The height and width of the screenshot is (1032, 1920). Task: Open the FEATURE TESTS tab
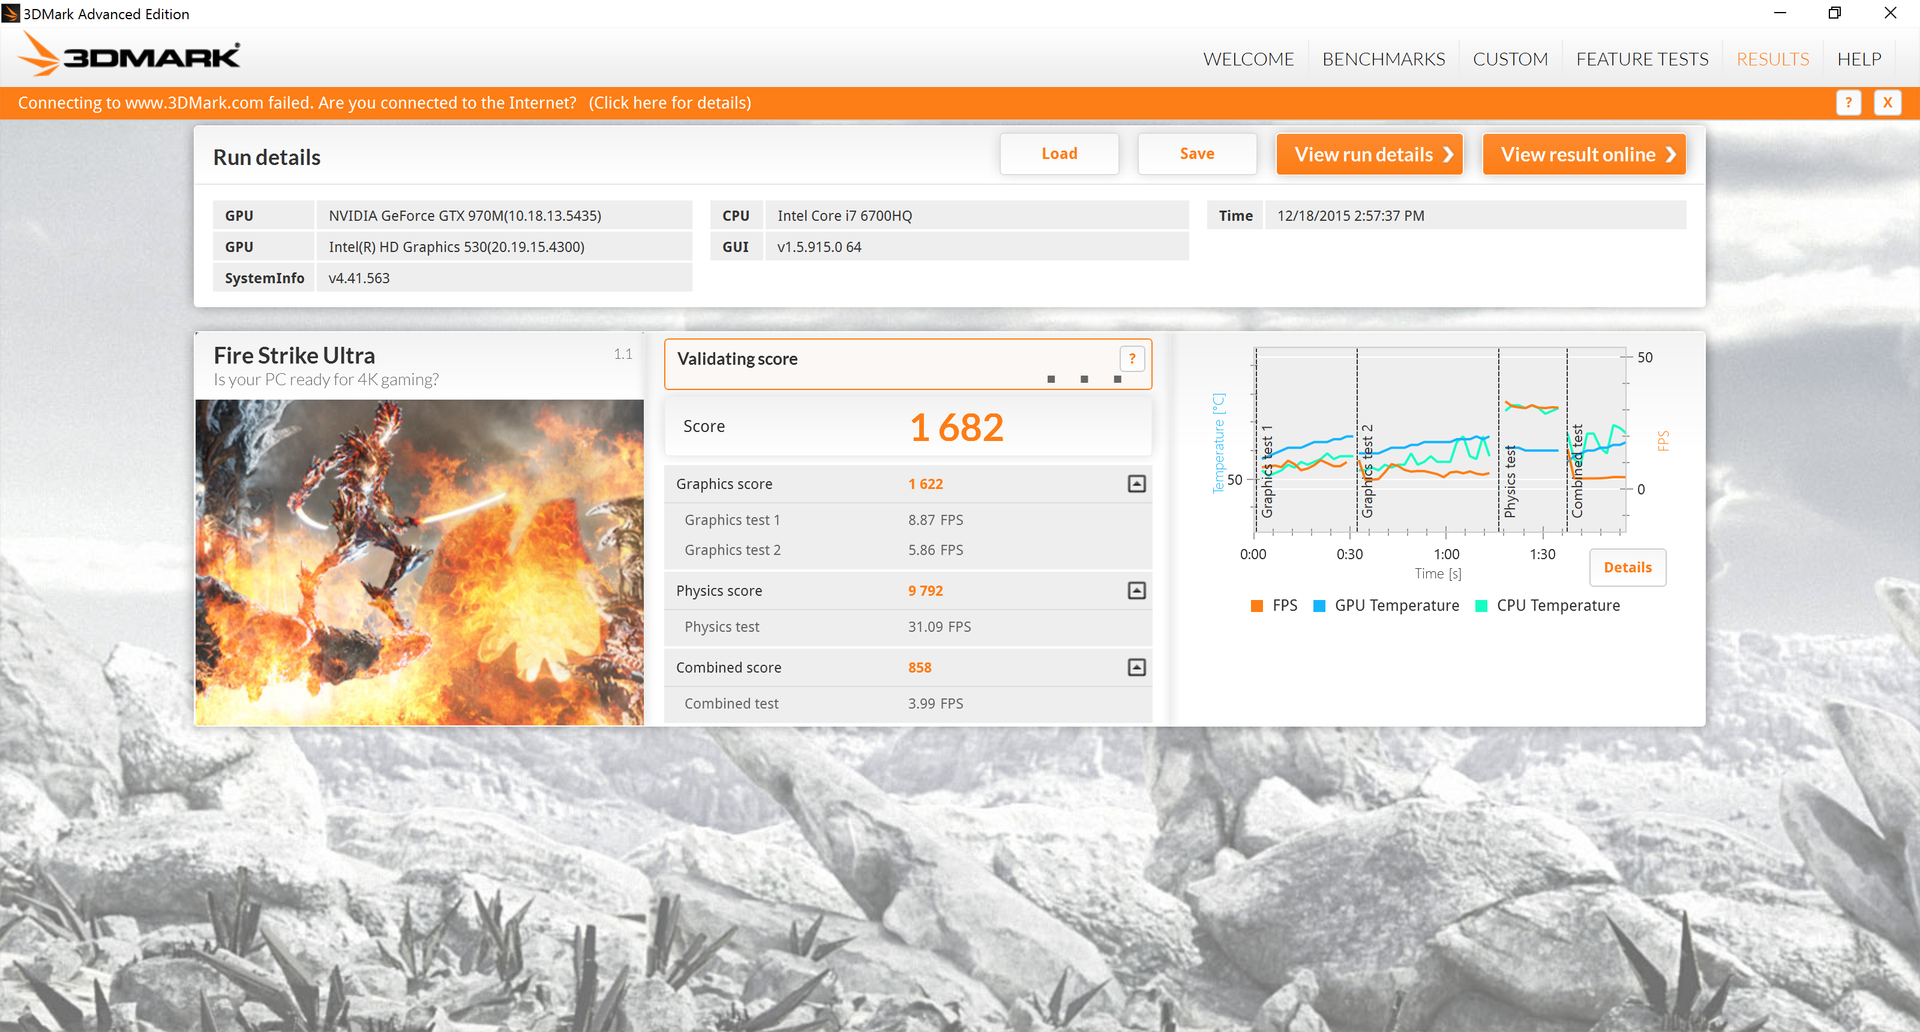[x=1642, y=59]
